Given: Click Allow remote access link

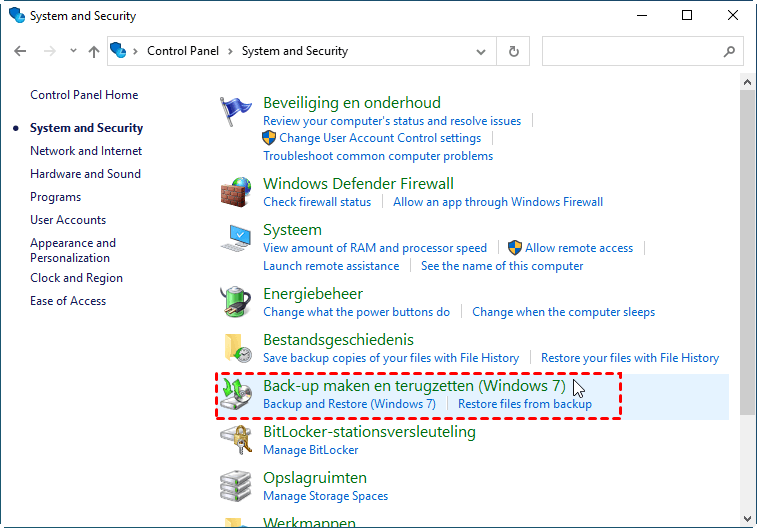Looking at the screenshot, I should coord(579,248).
